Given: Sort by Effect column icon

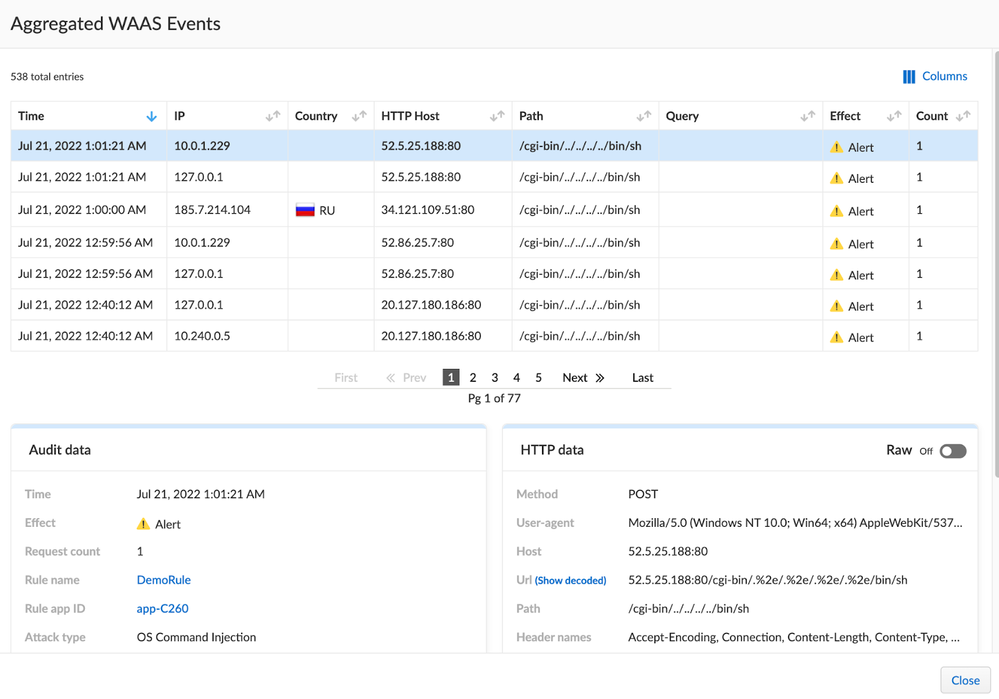Looking at the screenshot, I should point(894,117).
